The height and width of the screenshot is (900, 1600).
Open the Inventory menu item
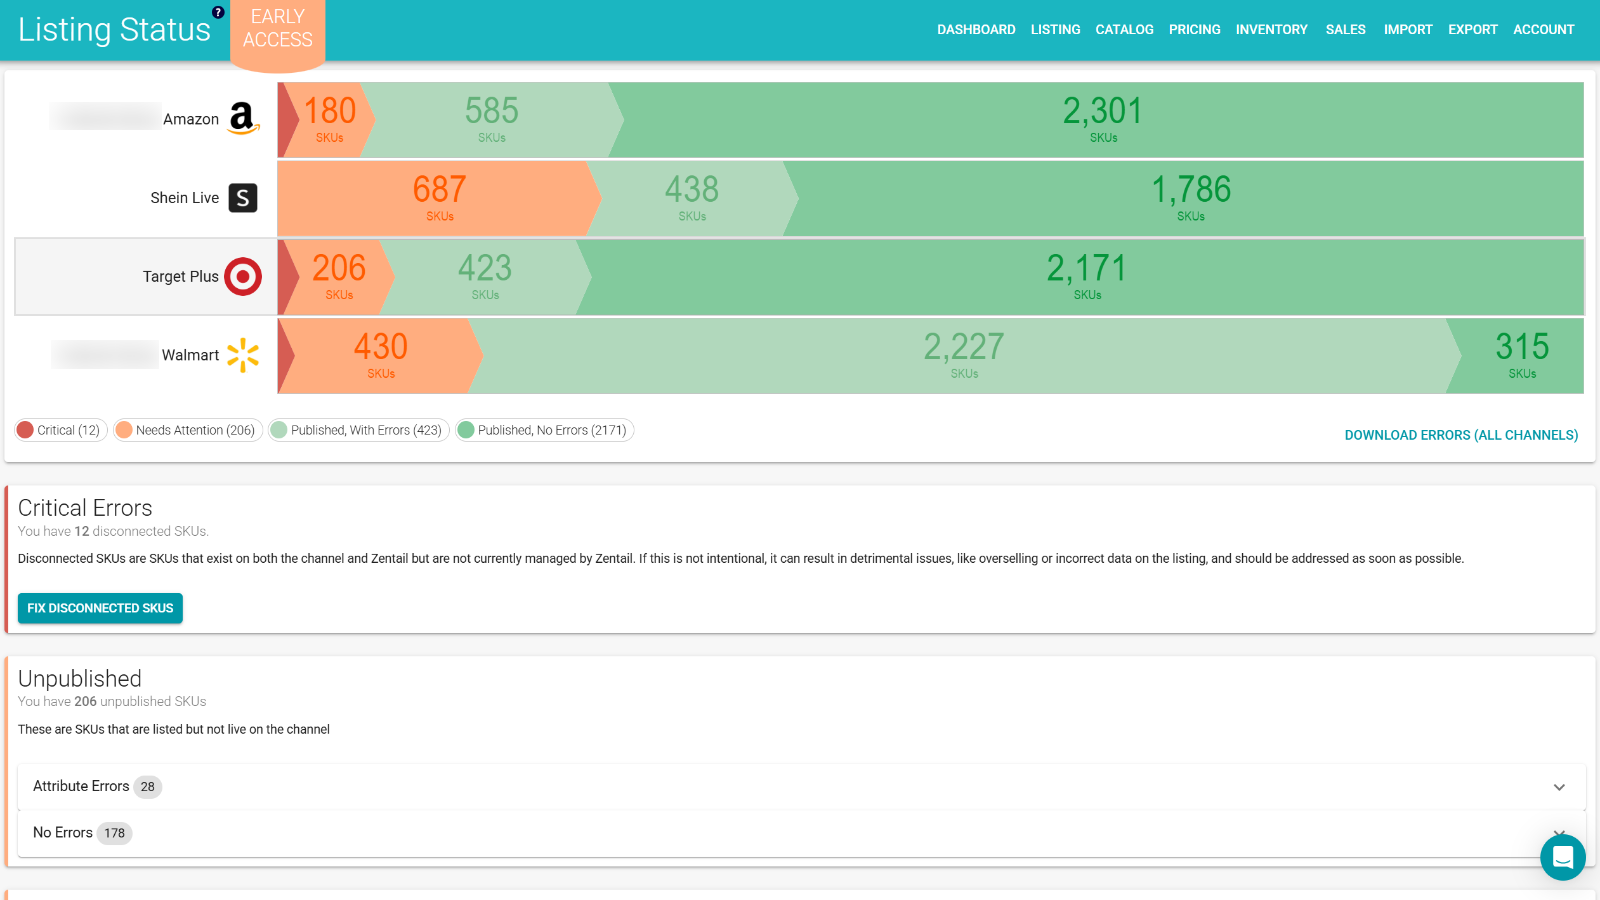tap(1271, 30)
